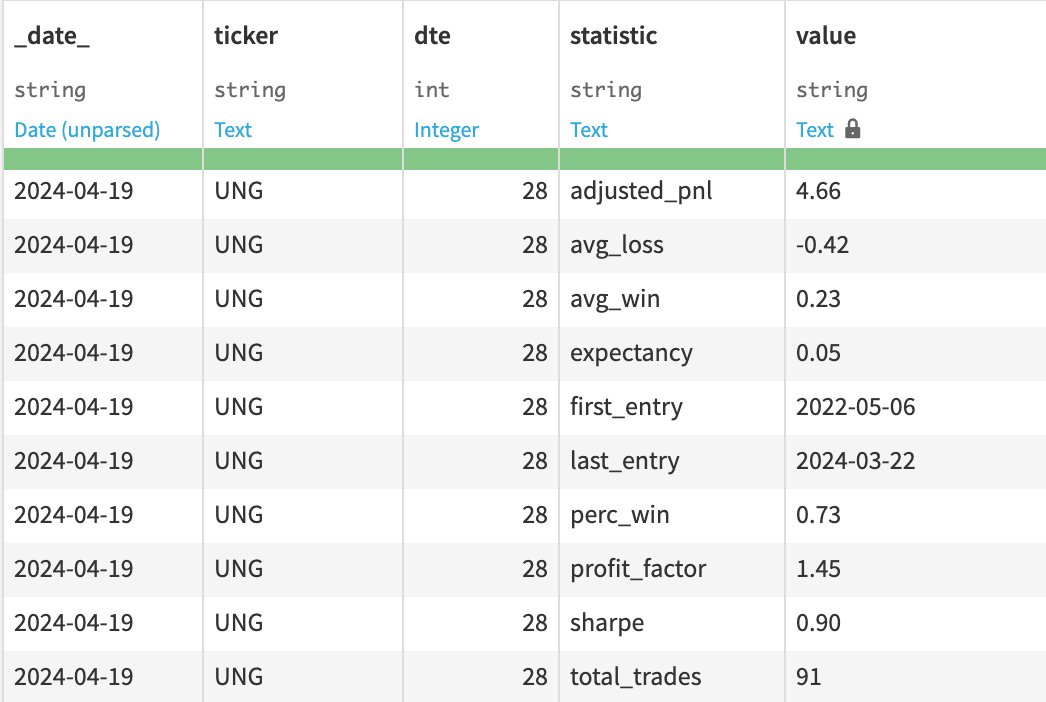Click the green validity bar under _date_
Screen dimensions: 1046x702
click(101, 158)
